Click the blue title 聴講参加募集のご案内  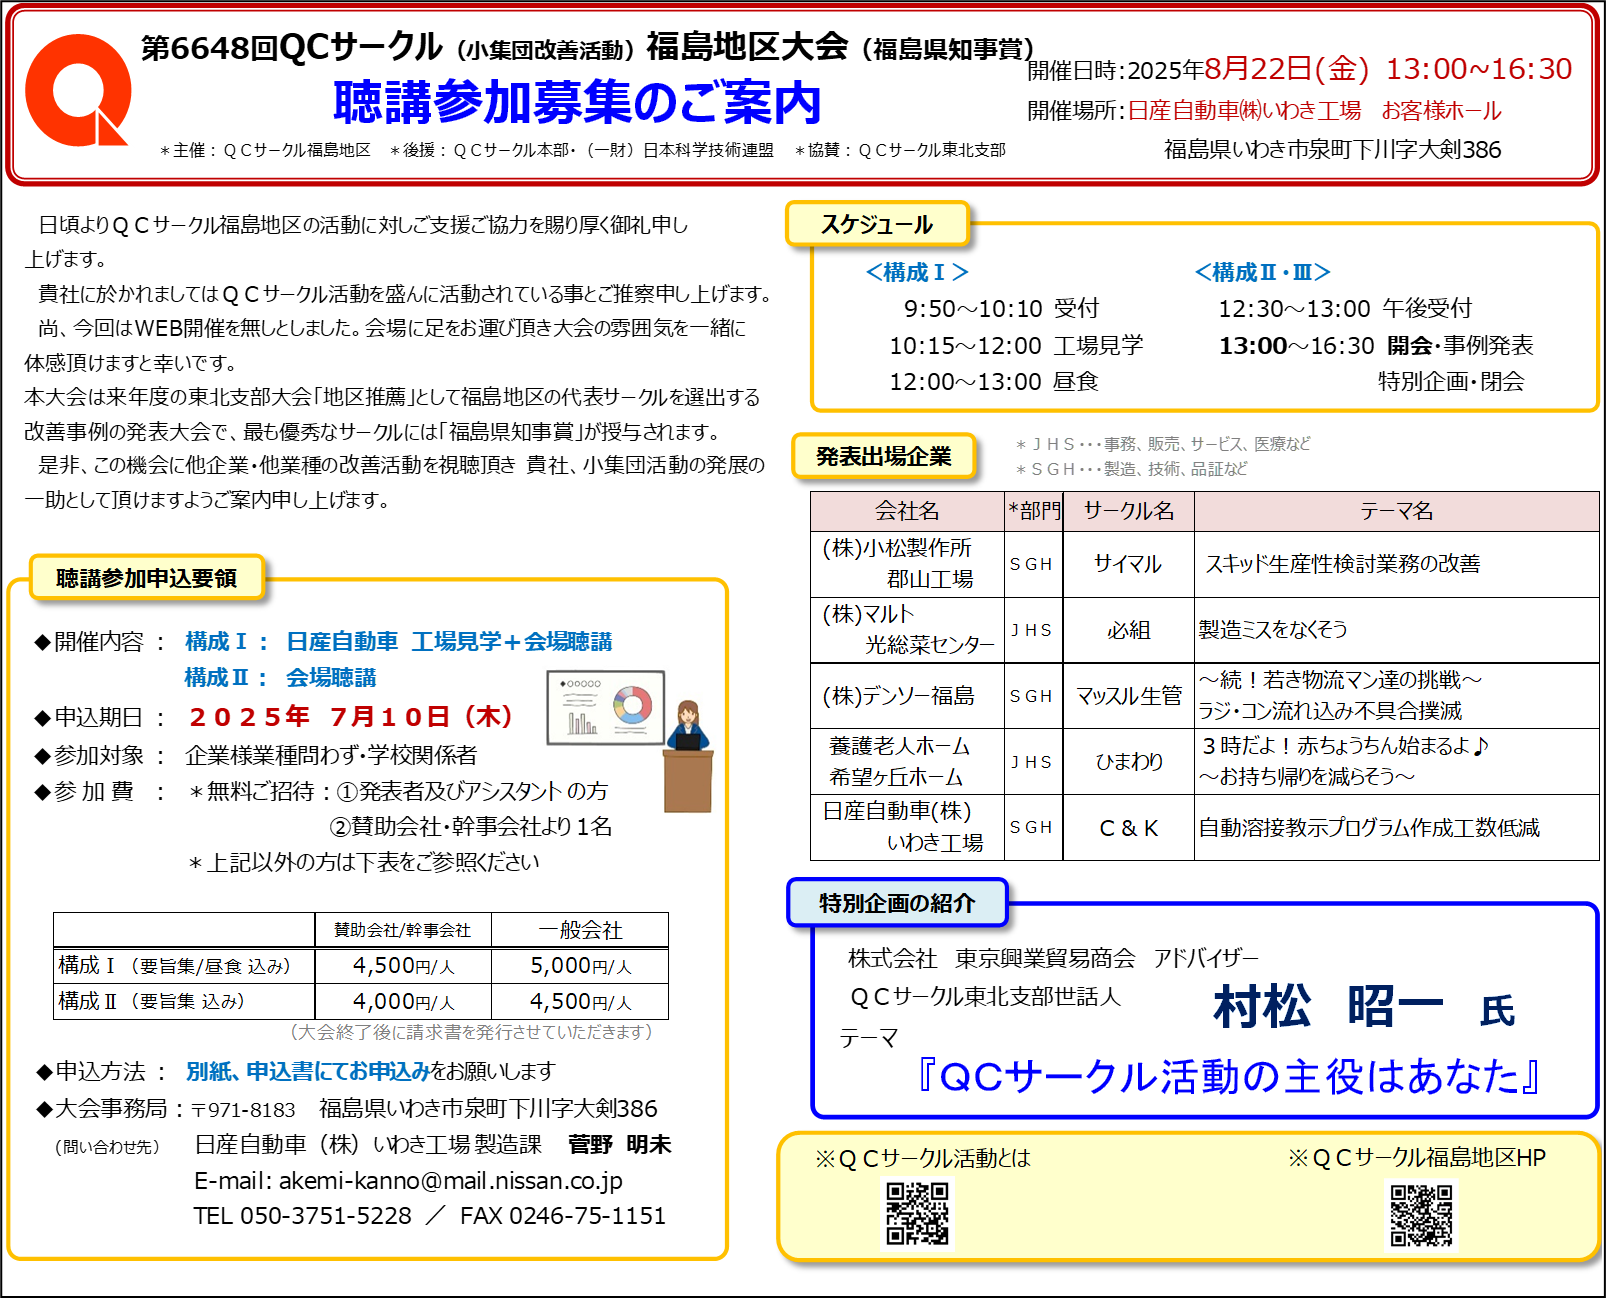[577, 102]
